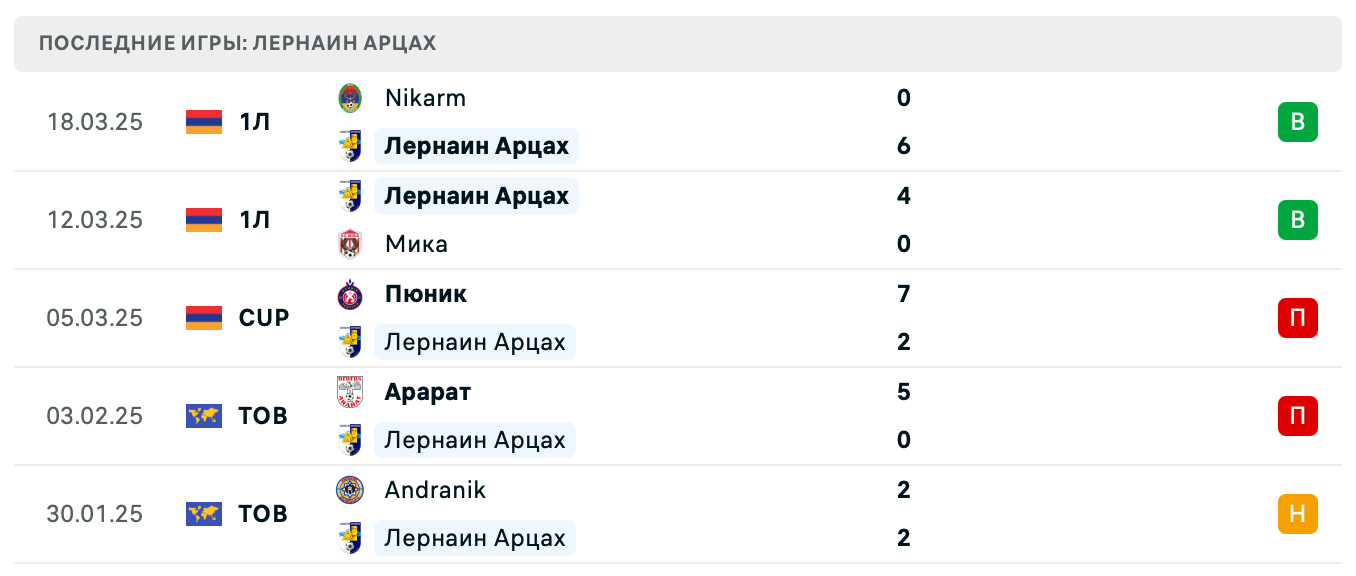Click the green В badge for the Nikarm match

click(x=1297, y=122)
